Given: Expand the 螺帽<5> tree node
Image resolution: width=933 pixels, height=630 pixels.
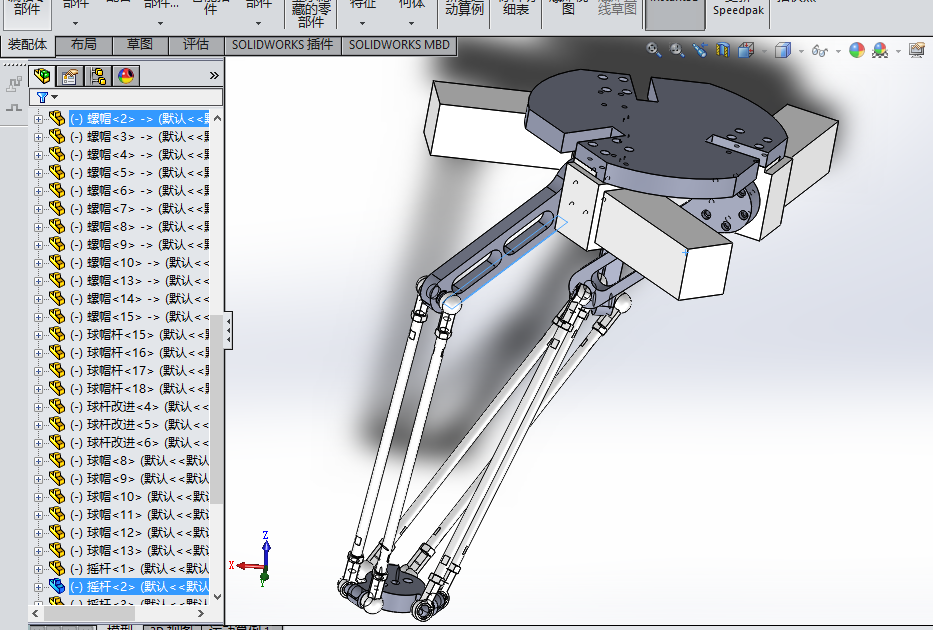Looking at the screenshot, I should point(39,173).
